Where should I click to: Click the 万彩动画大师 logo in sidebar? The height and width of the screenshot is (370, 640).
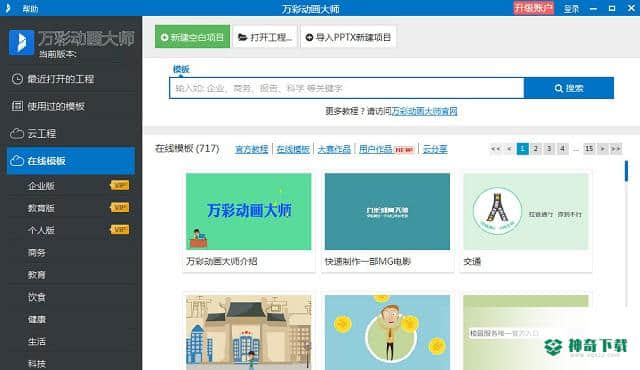click(21, 42)
